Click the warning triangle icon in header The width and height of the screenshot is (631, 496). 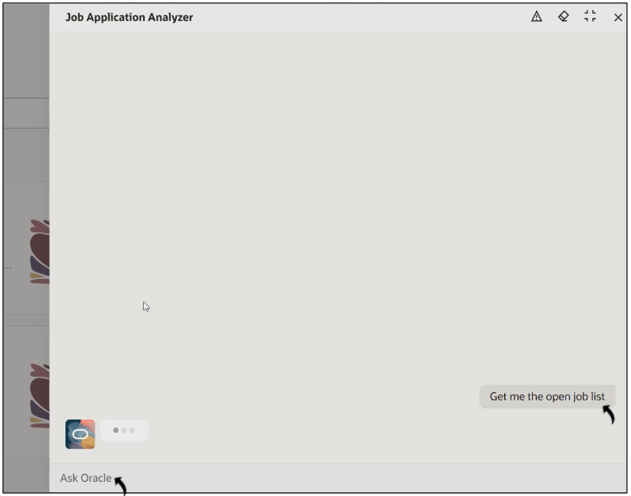(x=537, y=17)
